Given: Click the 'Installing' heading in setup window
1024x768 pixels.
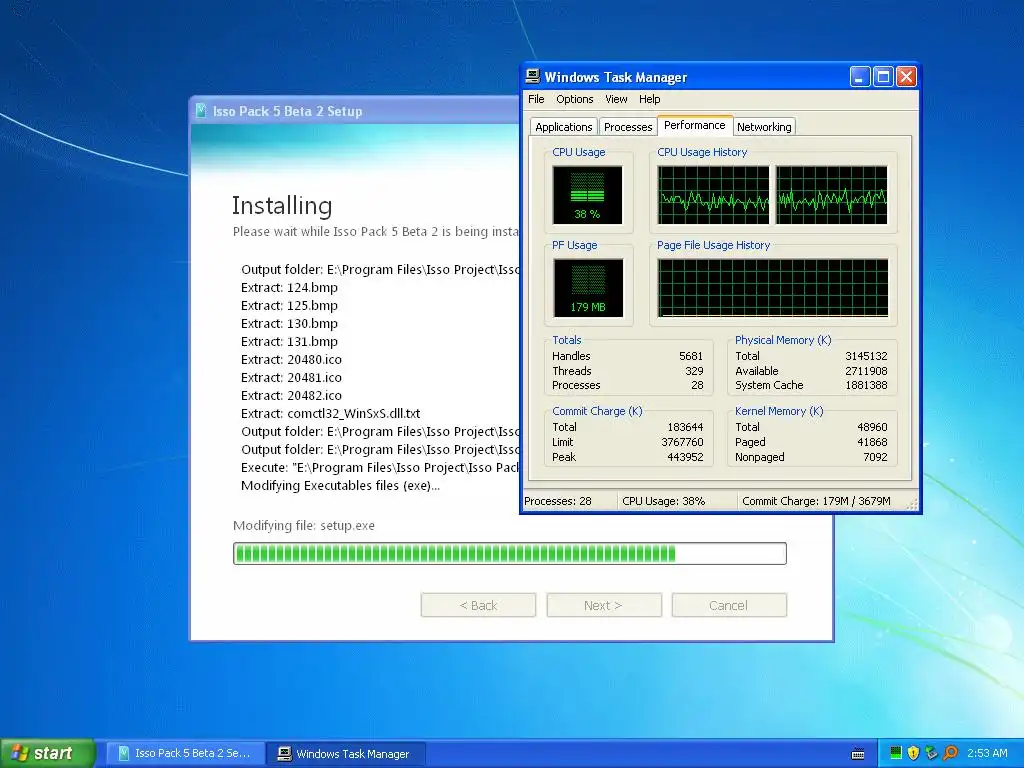Looking at the screenshot, I should pyautogui.click(x=282, y=206).
